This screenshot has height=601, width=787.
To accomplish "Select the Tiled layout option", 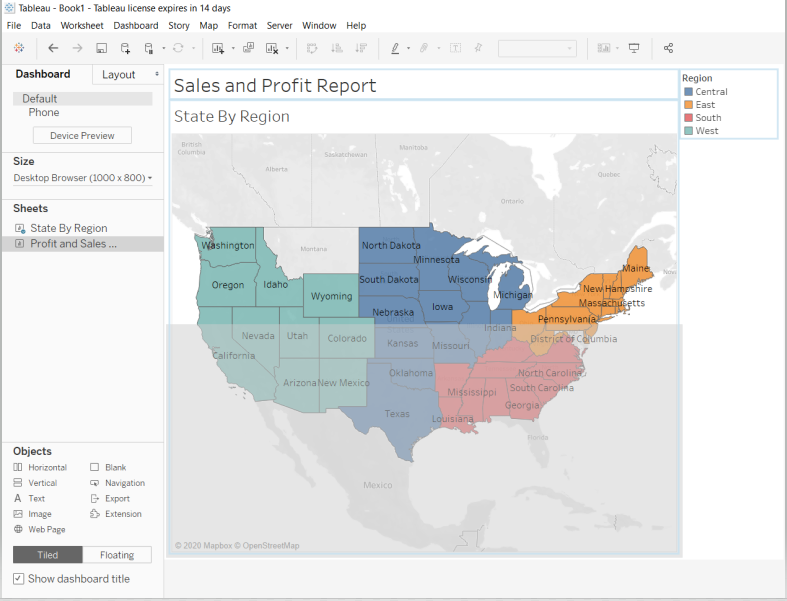I will tap(48, 555).
